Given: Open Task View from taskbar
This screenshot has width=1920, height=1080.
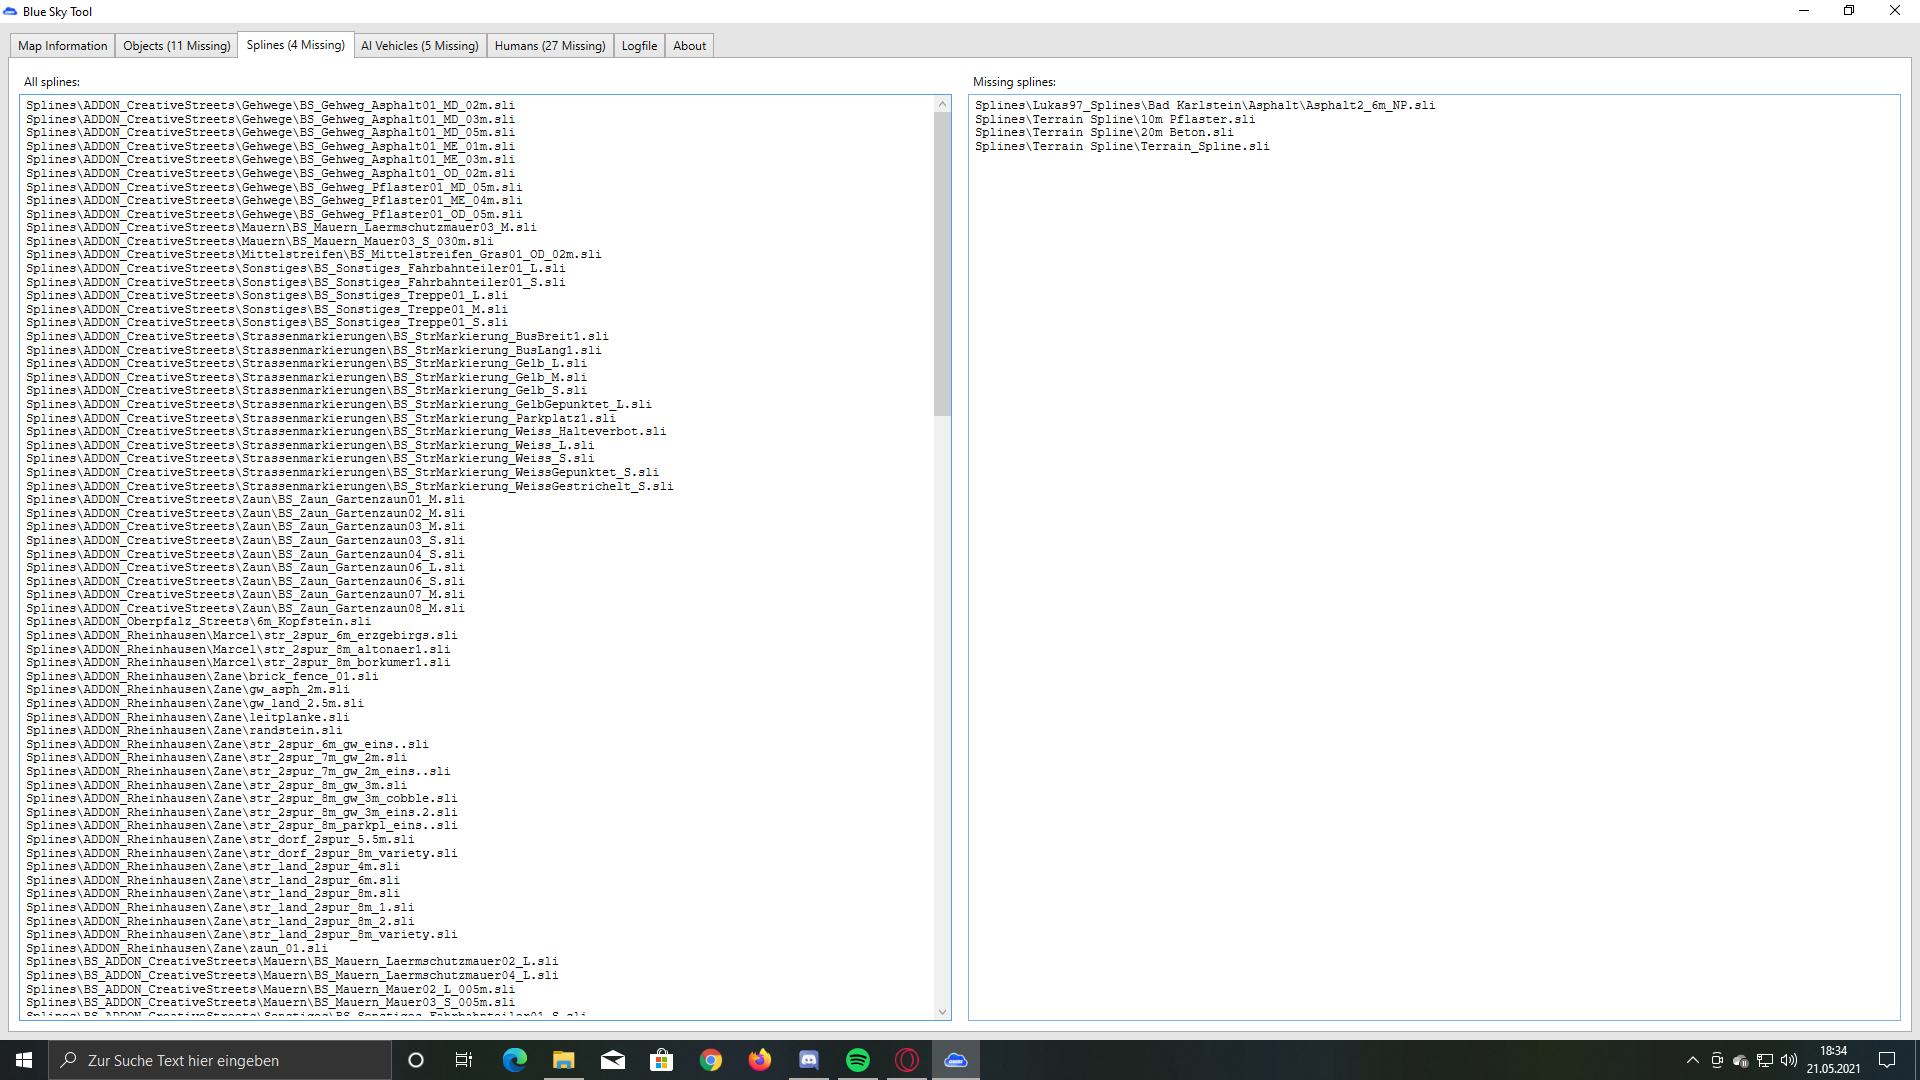Looking at the screenshot, I should coord(464,1060).
